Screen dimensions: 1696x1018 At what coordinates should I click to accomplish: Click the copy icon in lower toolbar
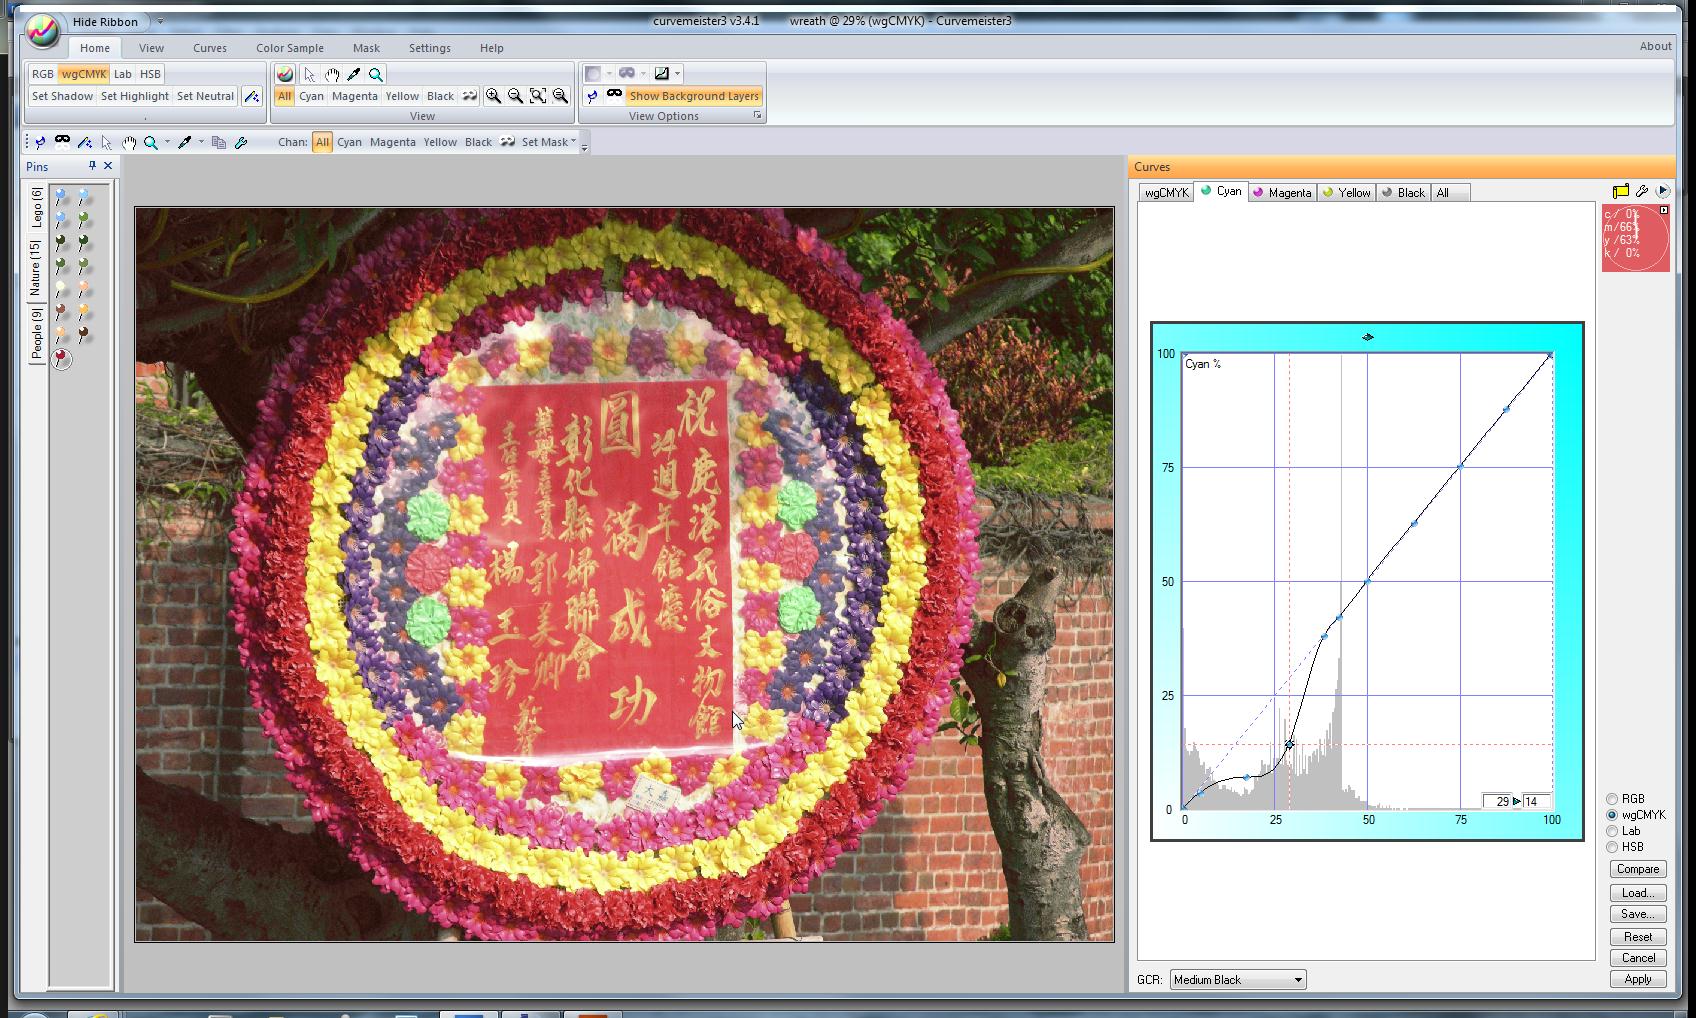pos(218,142)
